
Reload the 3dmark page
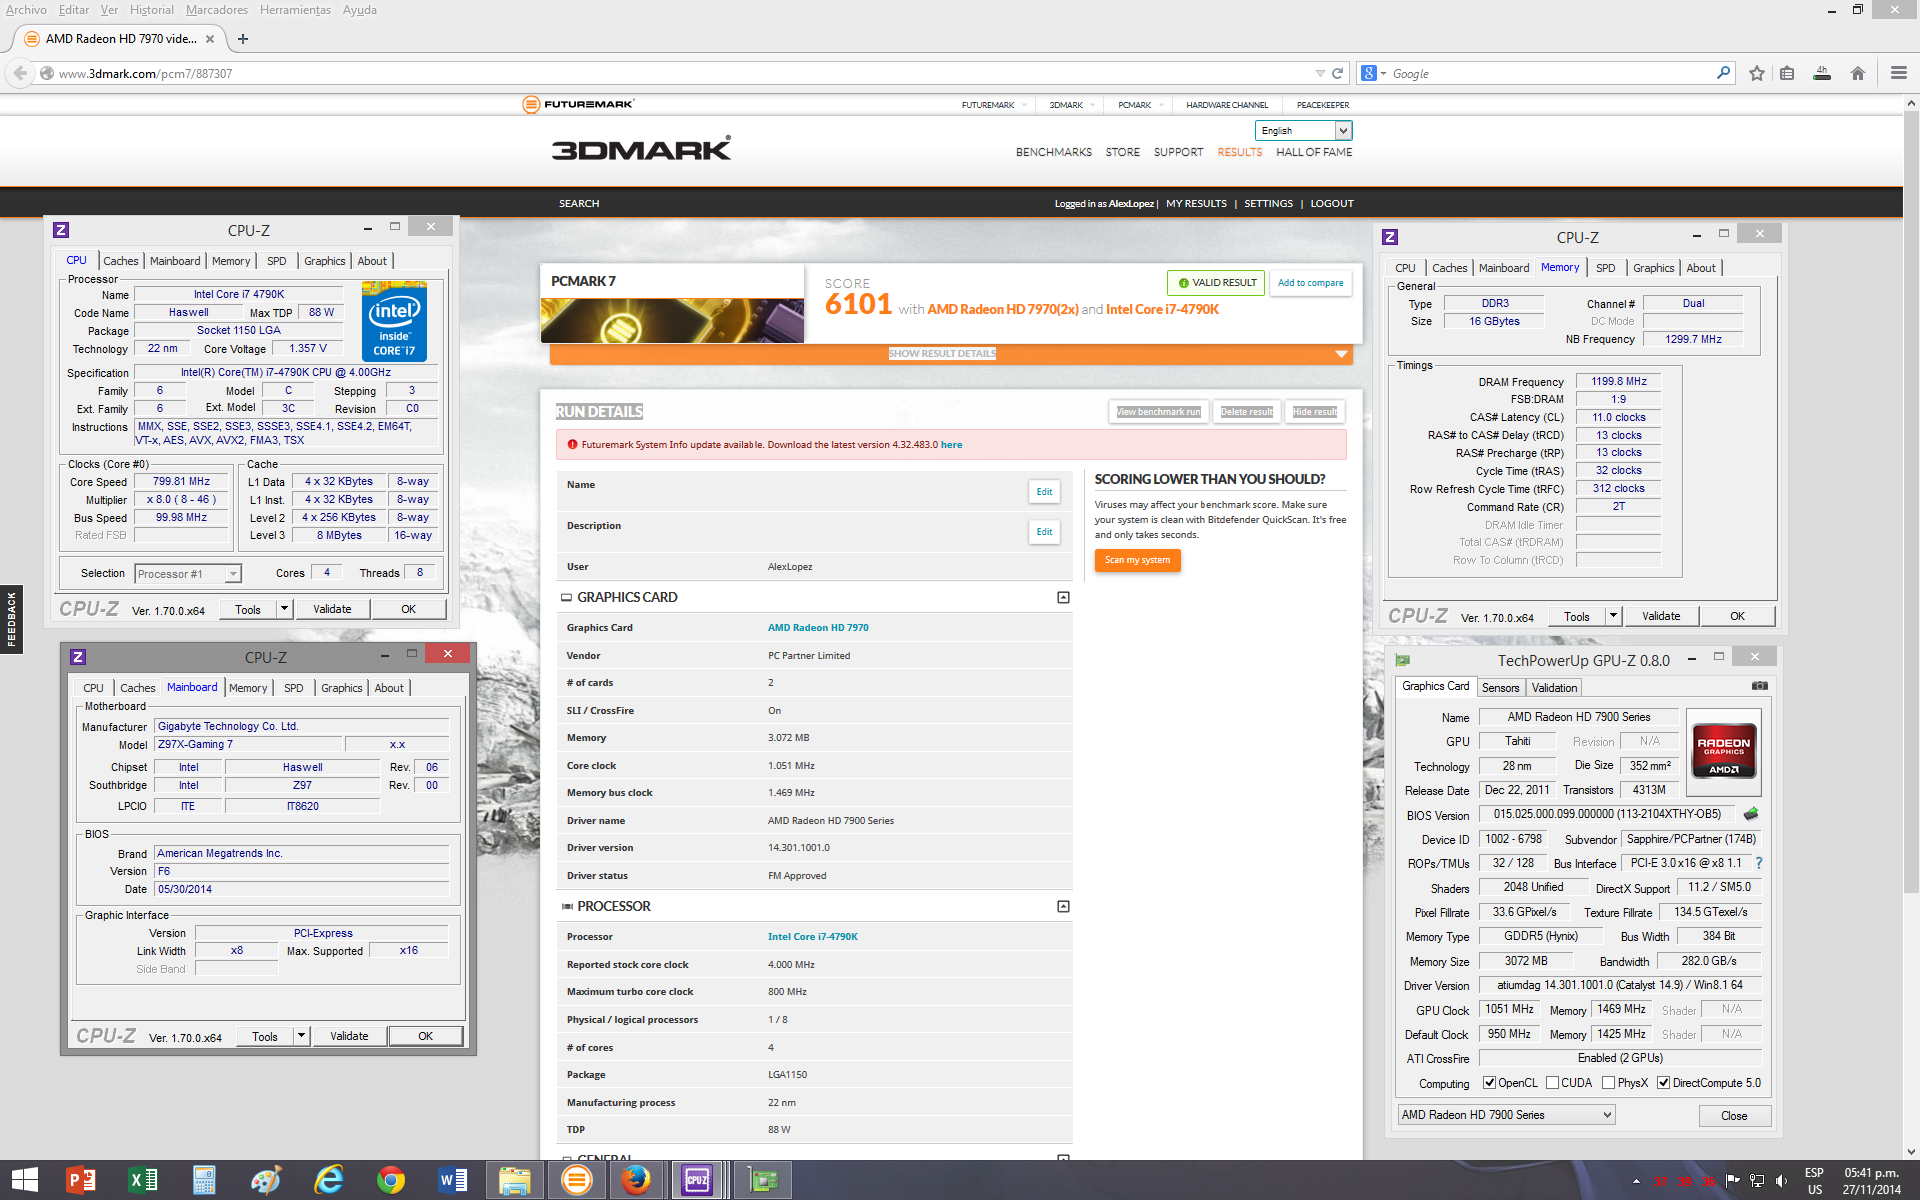[x=1337, y=73]
